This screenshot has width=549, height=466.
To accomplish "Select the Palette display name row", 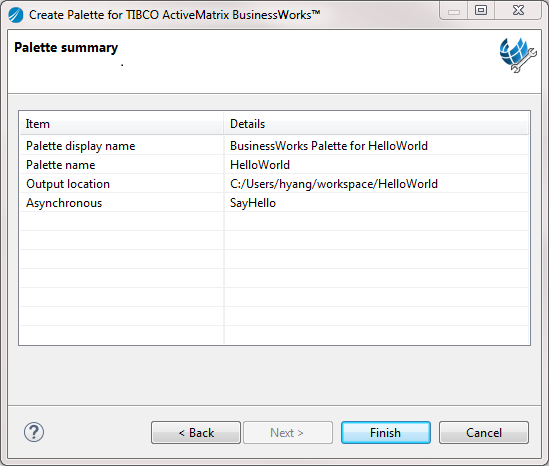I will tap(274, 146).
